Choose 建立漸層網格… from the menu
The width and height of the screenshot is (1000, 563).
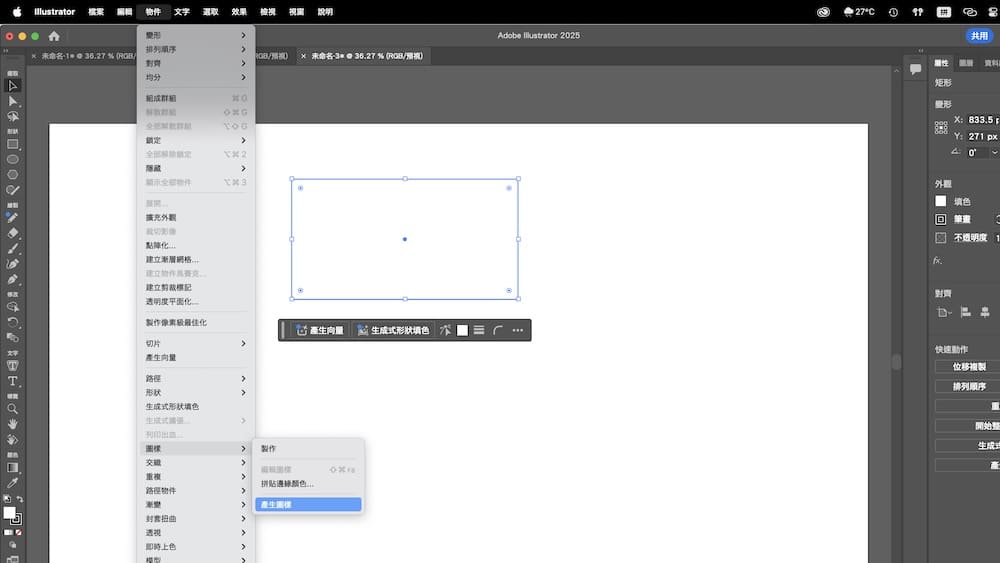coord(196,260)
